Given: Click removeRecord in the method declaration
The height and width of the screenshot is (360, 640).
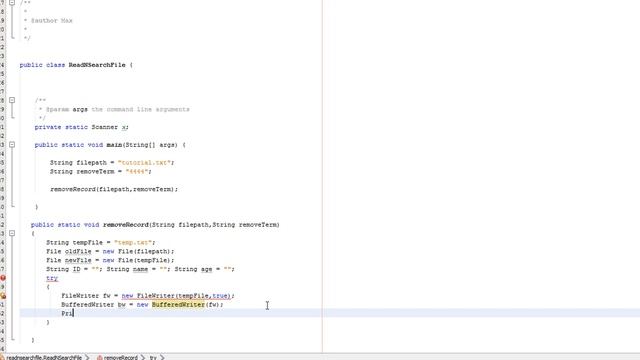Looking at the screenshot, I should 126,225.
